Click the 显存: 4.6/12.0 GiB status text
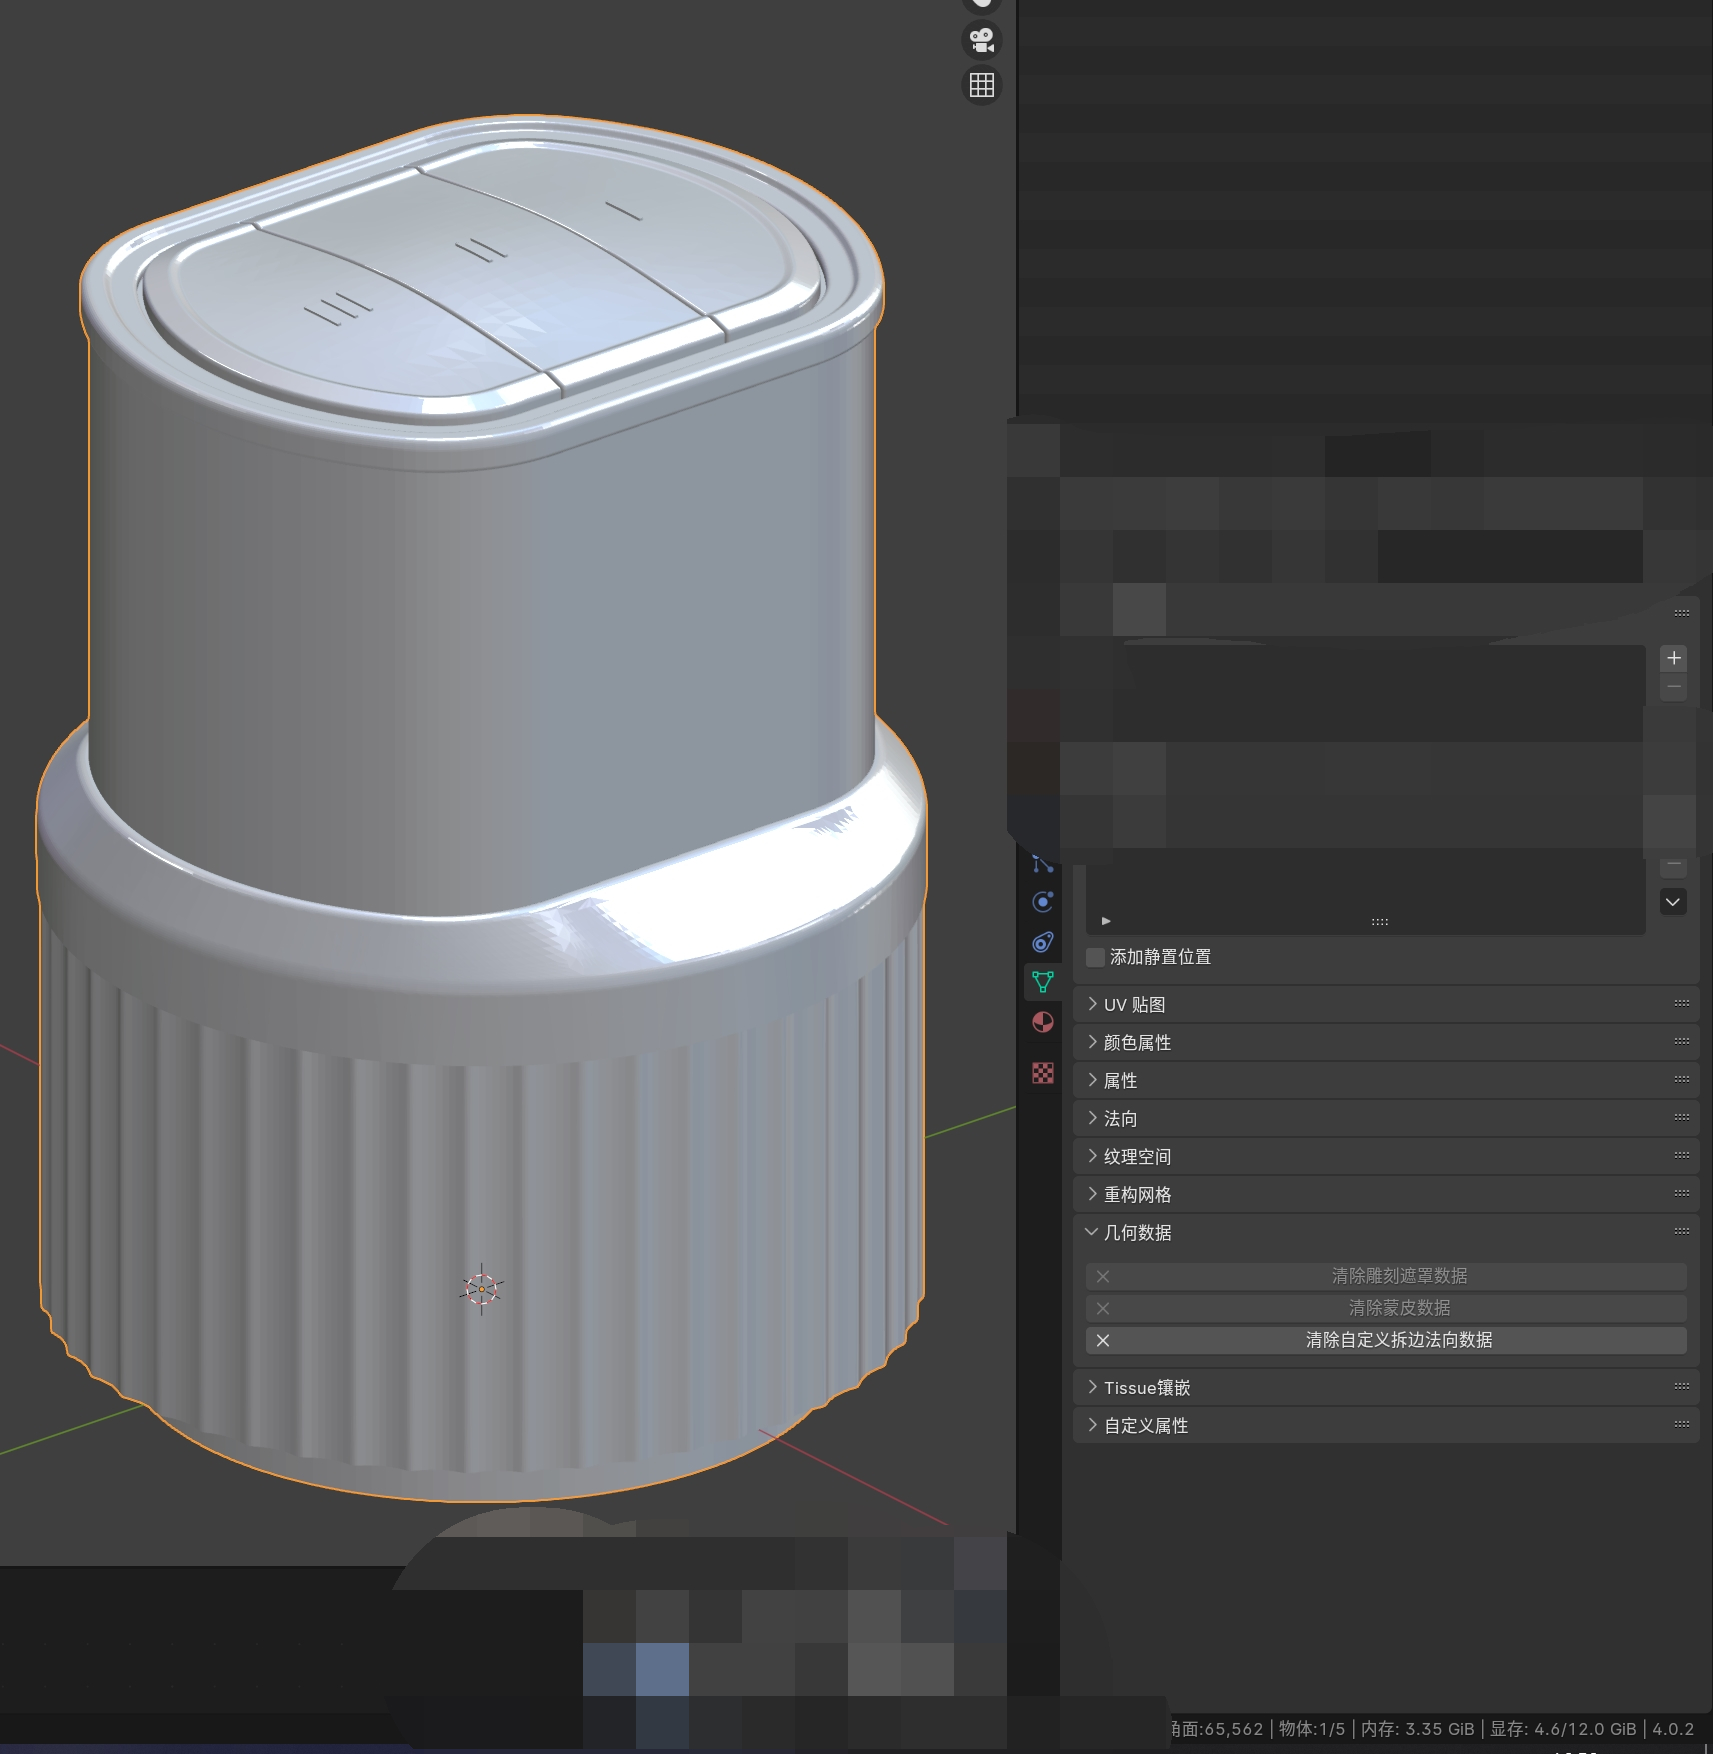The height and width of the screenshot is (1754, 1713). coord(1563,1729)
